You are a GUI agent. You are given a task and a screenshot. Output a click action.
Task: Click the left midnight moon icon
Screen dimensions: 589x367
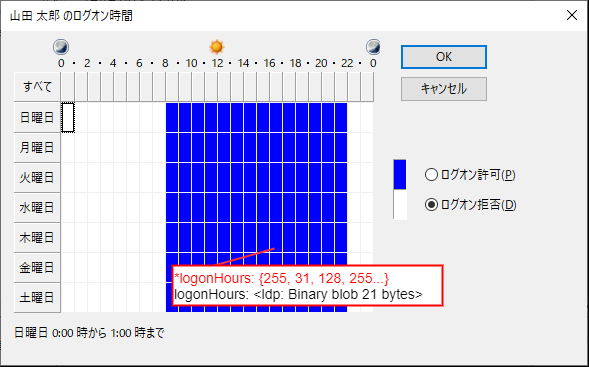[61, 47]
